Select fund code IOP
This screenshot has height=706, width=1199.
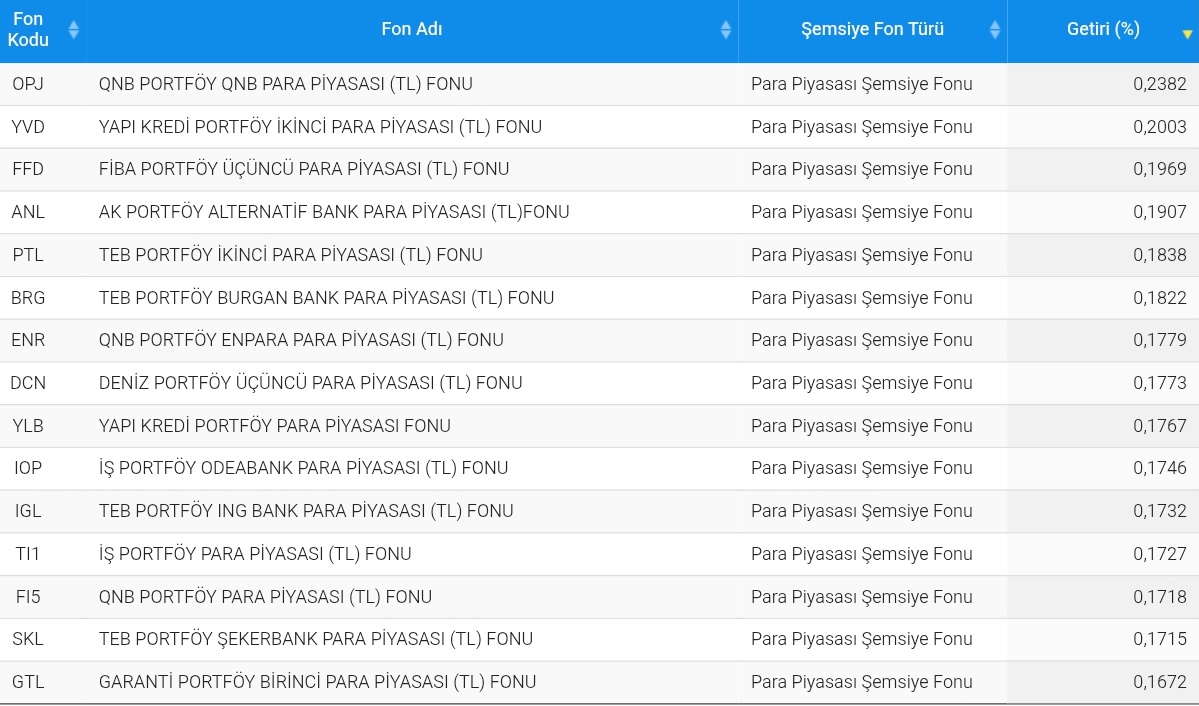tap(28, 468)
